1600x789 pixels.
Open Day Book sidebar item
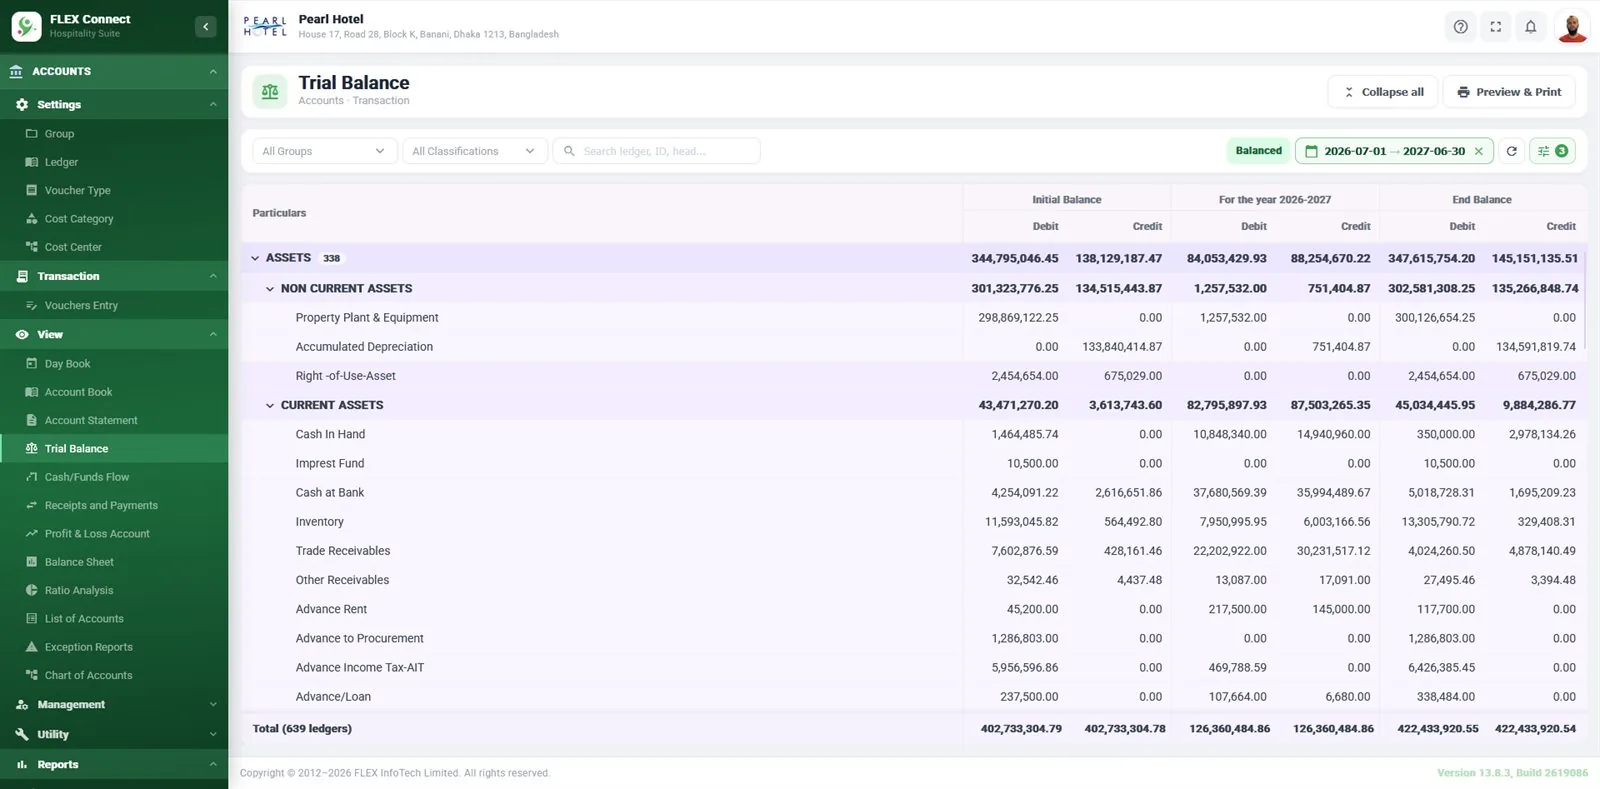114,364
